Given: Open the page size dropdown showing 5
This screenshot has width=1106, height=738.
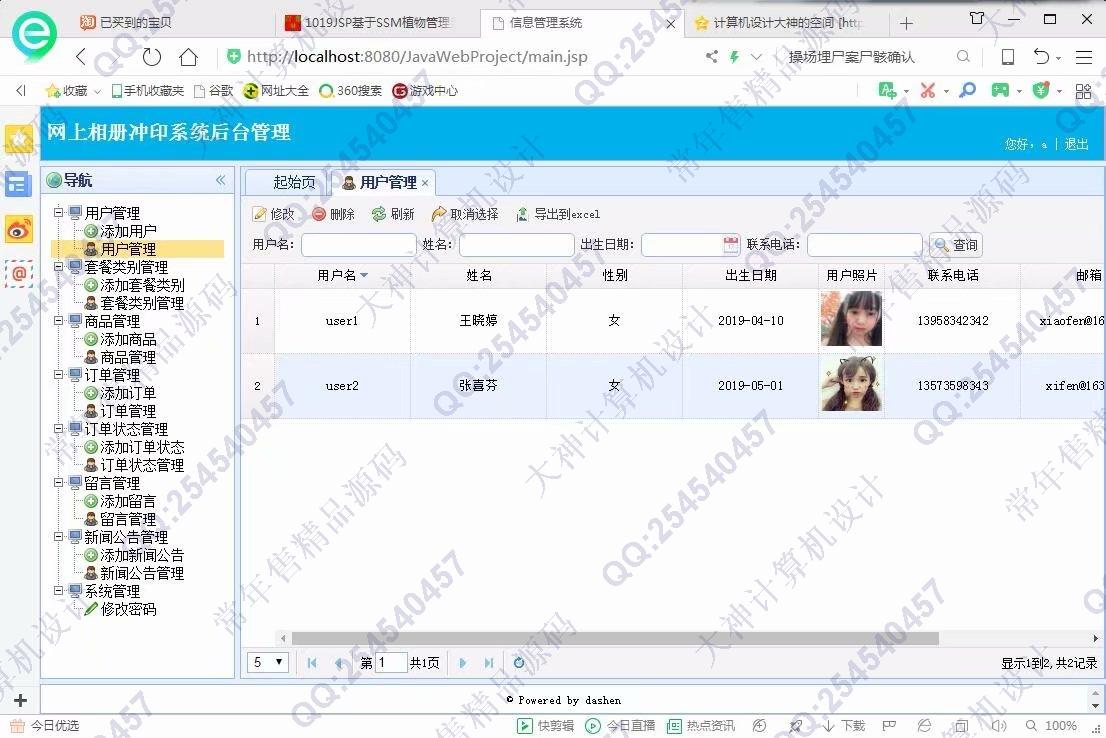Looking at the screenshot, I should pos(268,663).
